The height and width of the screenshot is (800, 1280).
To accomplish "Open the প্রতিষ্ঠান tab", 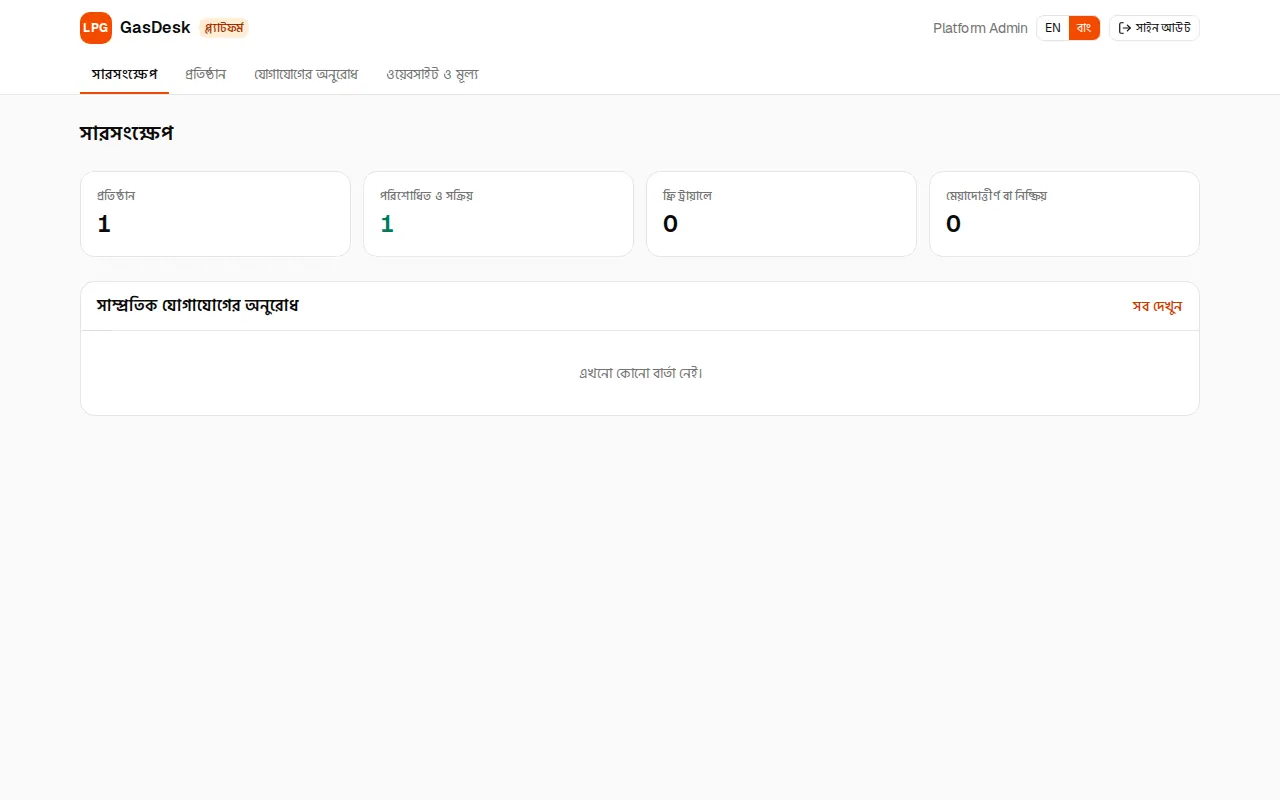I will click(x=206, y=75).
